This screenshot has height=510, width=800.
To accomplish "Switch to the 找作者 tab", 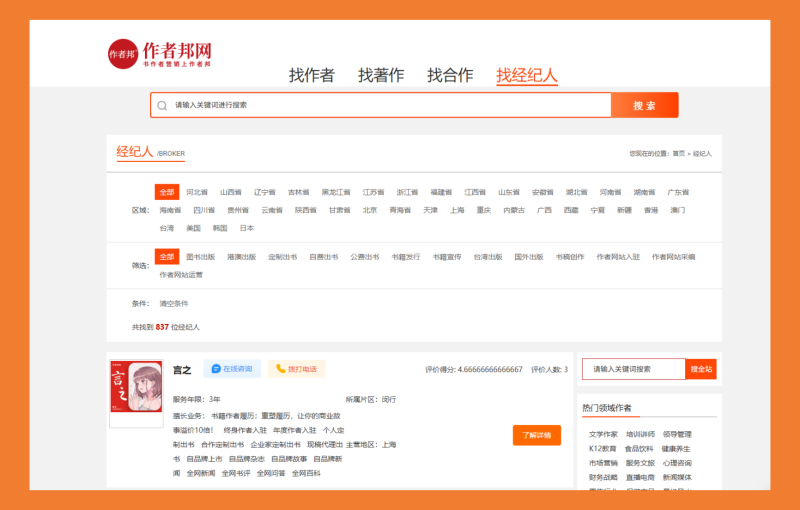I will click(x=311, y=75).
